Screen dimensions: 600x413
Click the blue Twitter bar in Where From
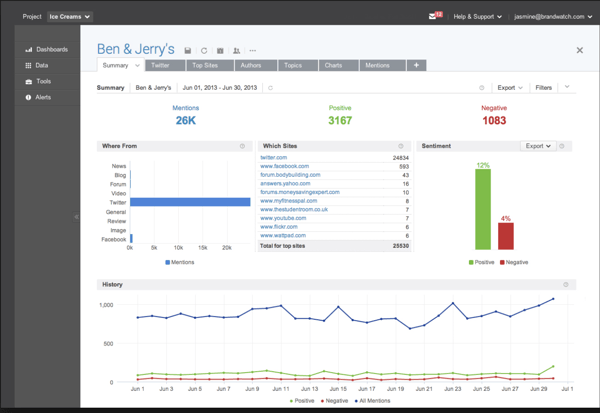190,202
